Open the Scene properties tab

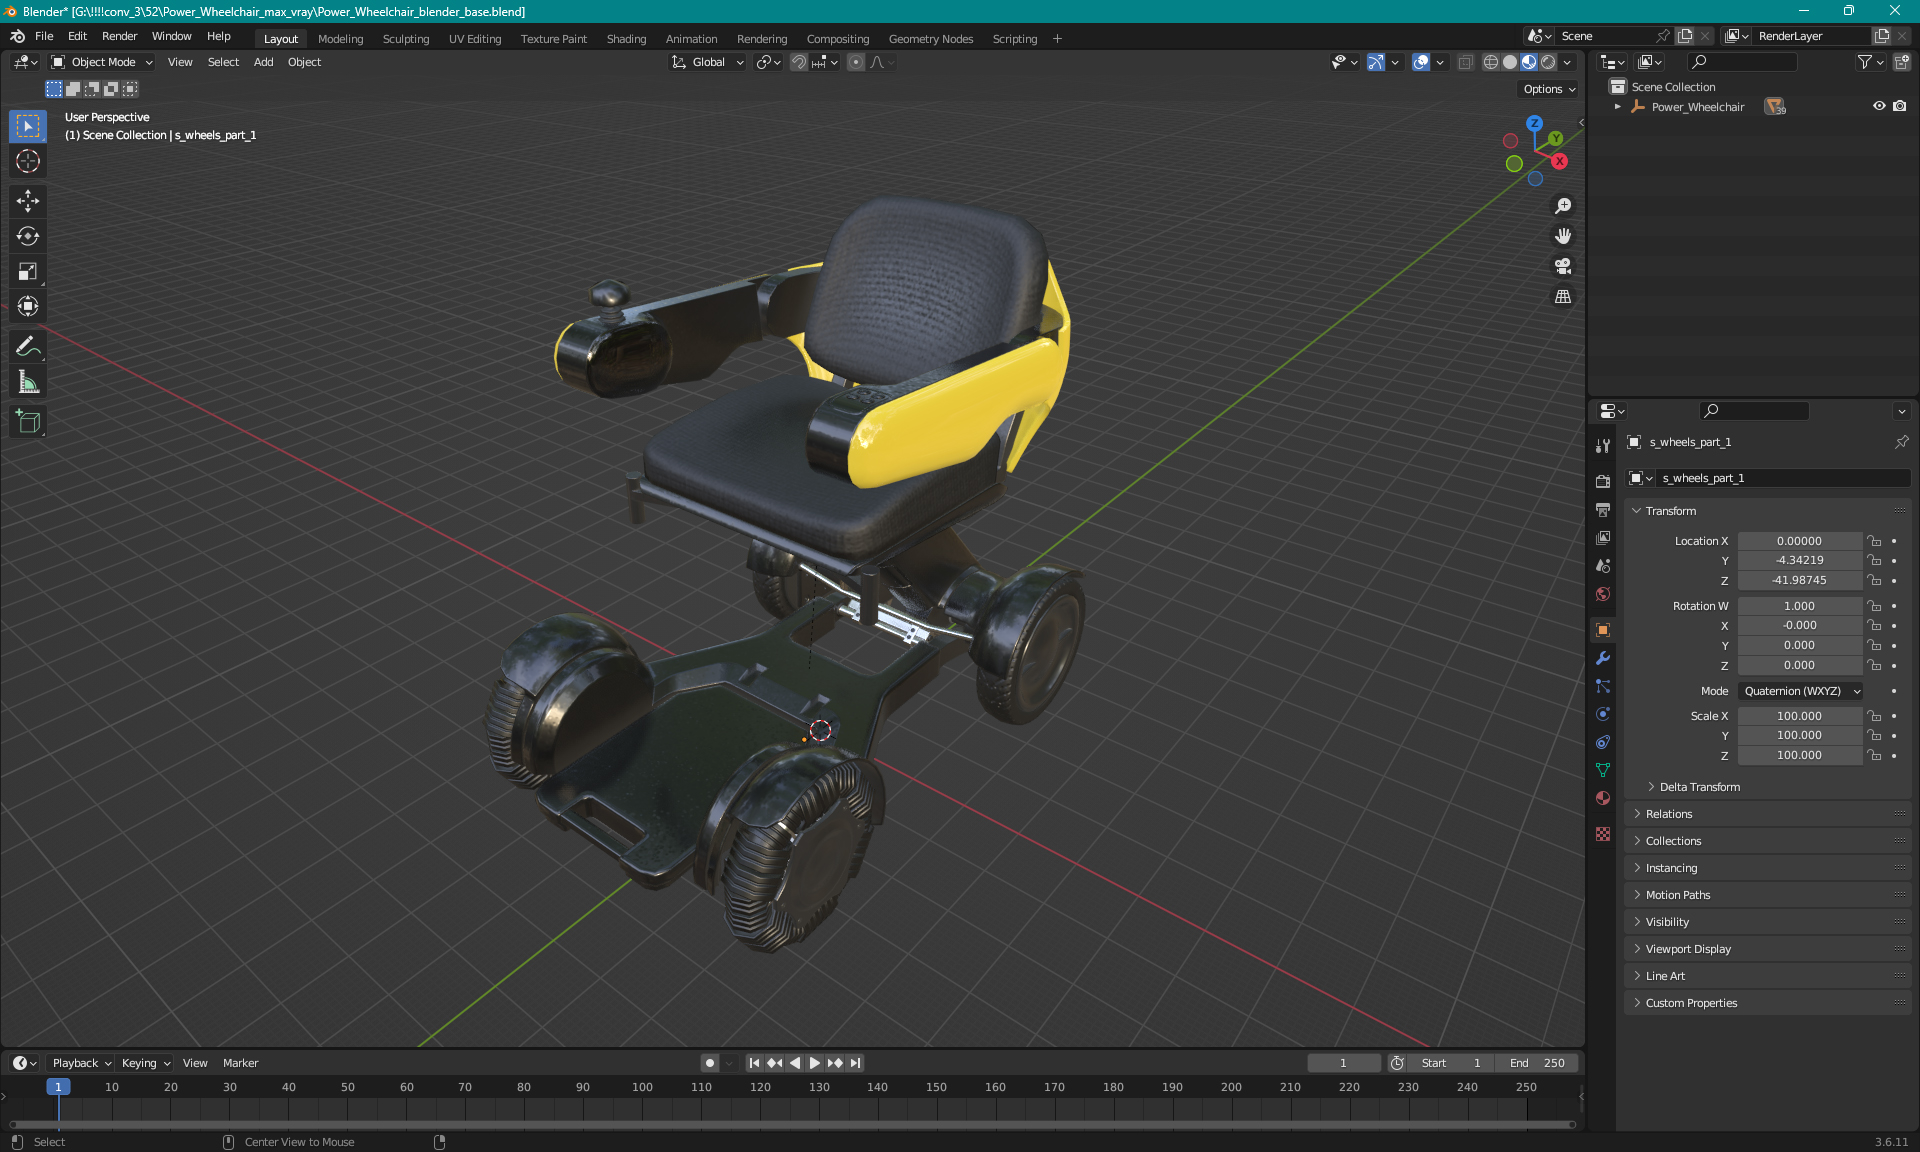1603,566
